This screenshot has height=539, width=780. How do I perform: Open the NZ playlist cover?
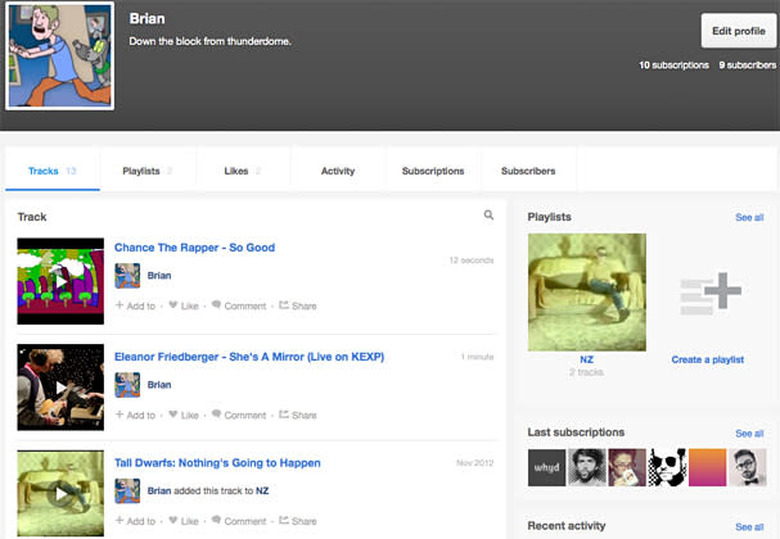point(587,292)
